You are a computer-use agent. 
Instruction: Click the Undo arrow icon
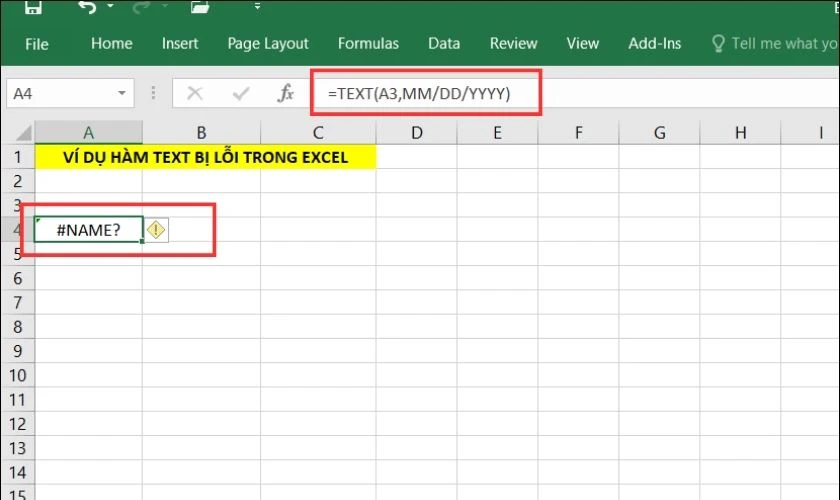pos(87,6)
